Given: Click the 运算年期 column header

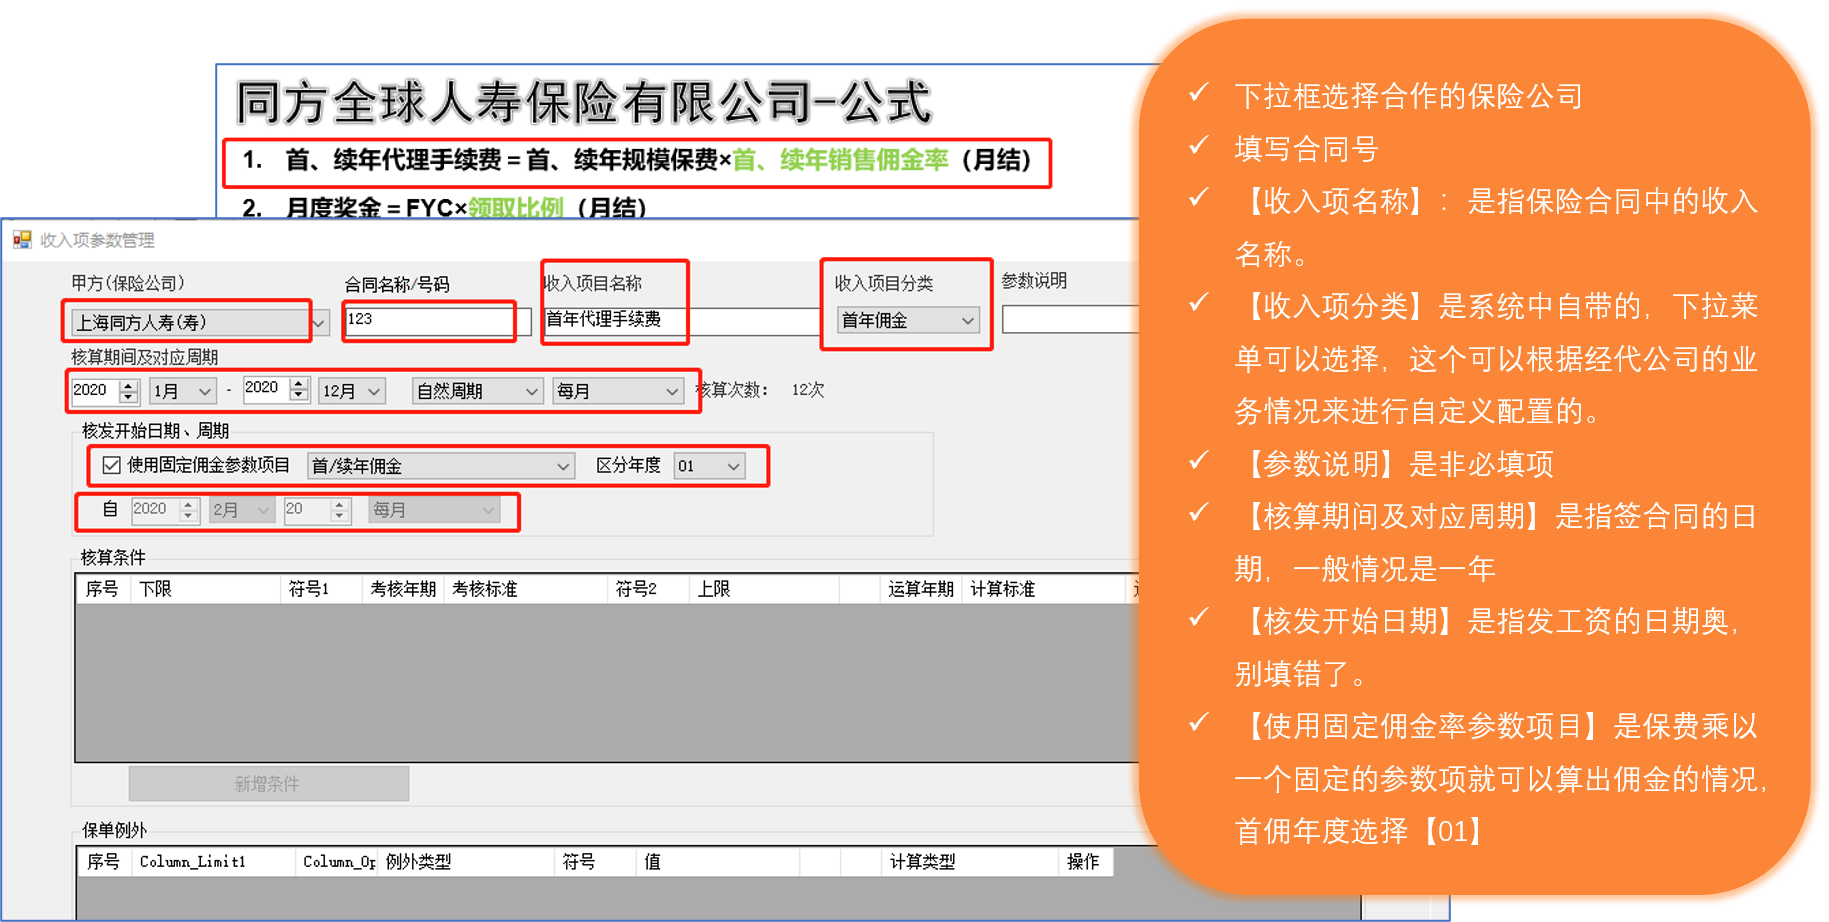Looking at the screenshot, I should click(920, 590).
